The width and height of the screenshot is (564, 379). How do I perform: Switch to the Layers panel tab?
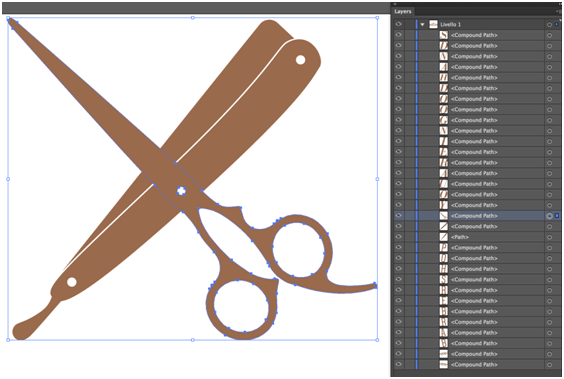coord(402,12)
